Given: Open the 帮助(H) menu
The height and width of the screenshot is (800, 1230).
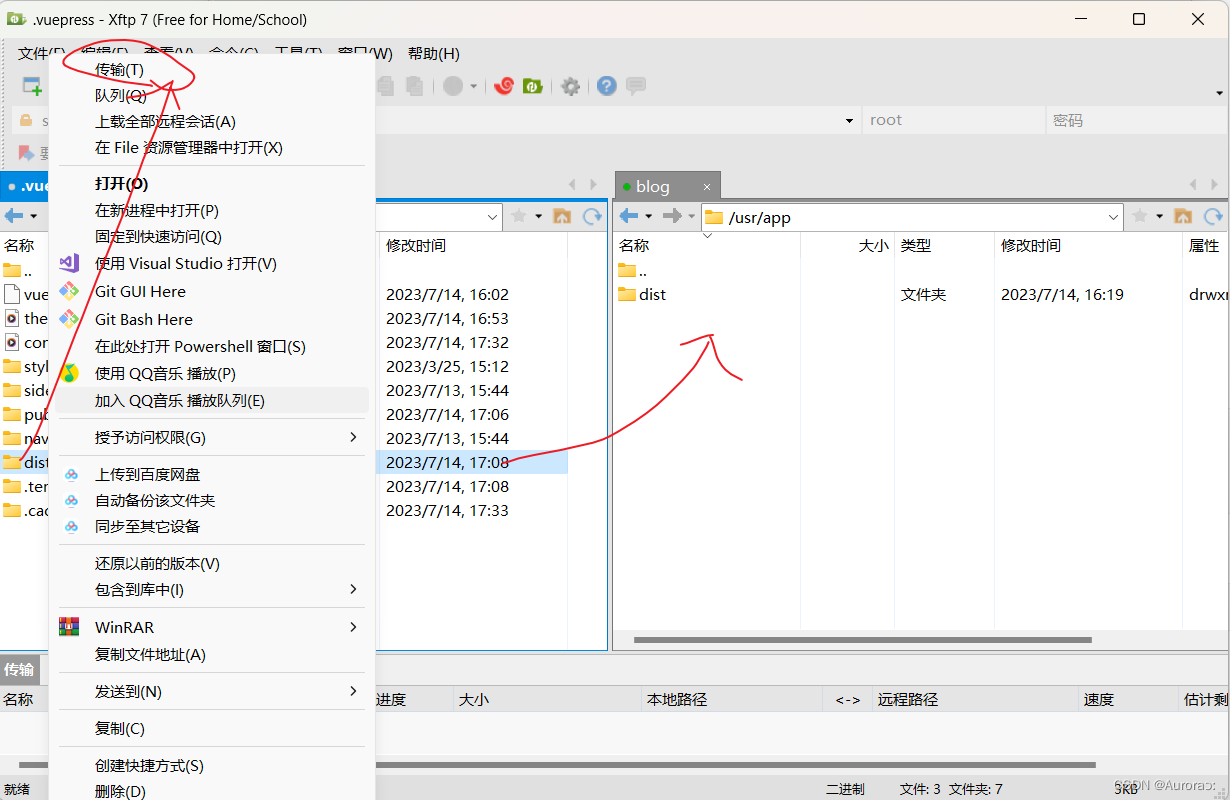Looking at the screenshot, I should (433, 54).
